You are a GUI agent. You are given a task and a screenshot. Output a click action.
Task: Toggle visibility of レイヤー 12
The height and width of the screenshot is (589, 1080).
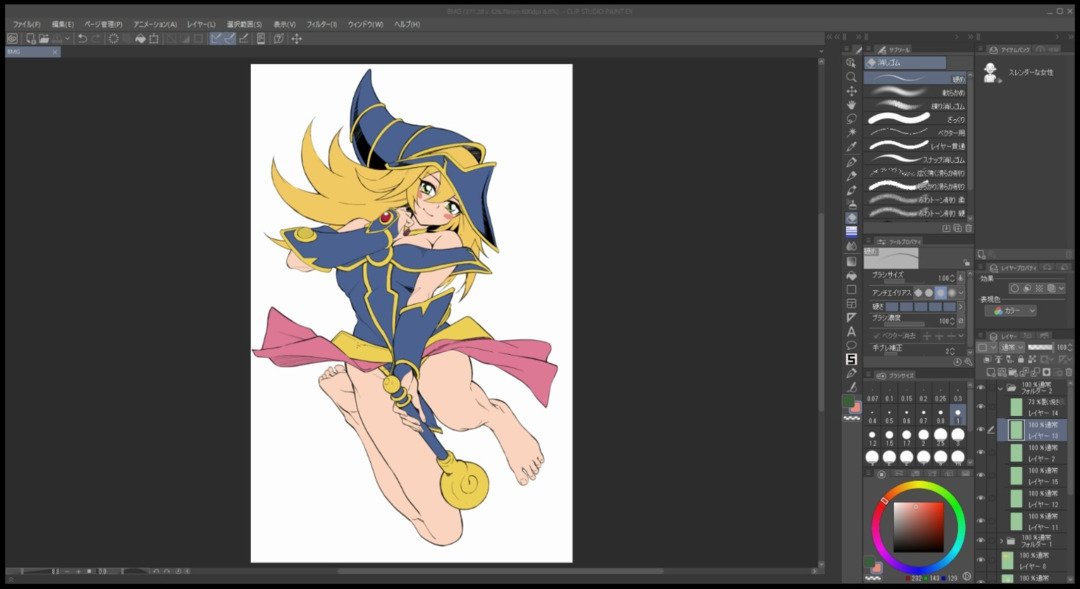click(981, 498)
